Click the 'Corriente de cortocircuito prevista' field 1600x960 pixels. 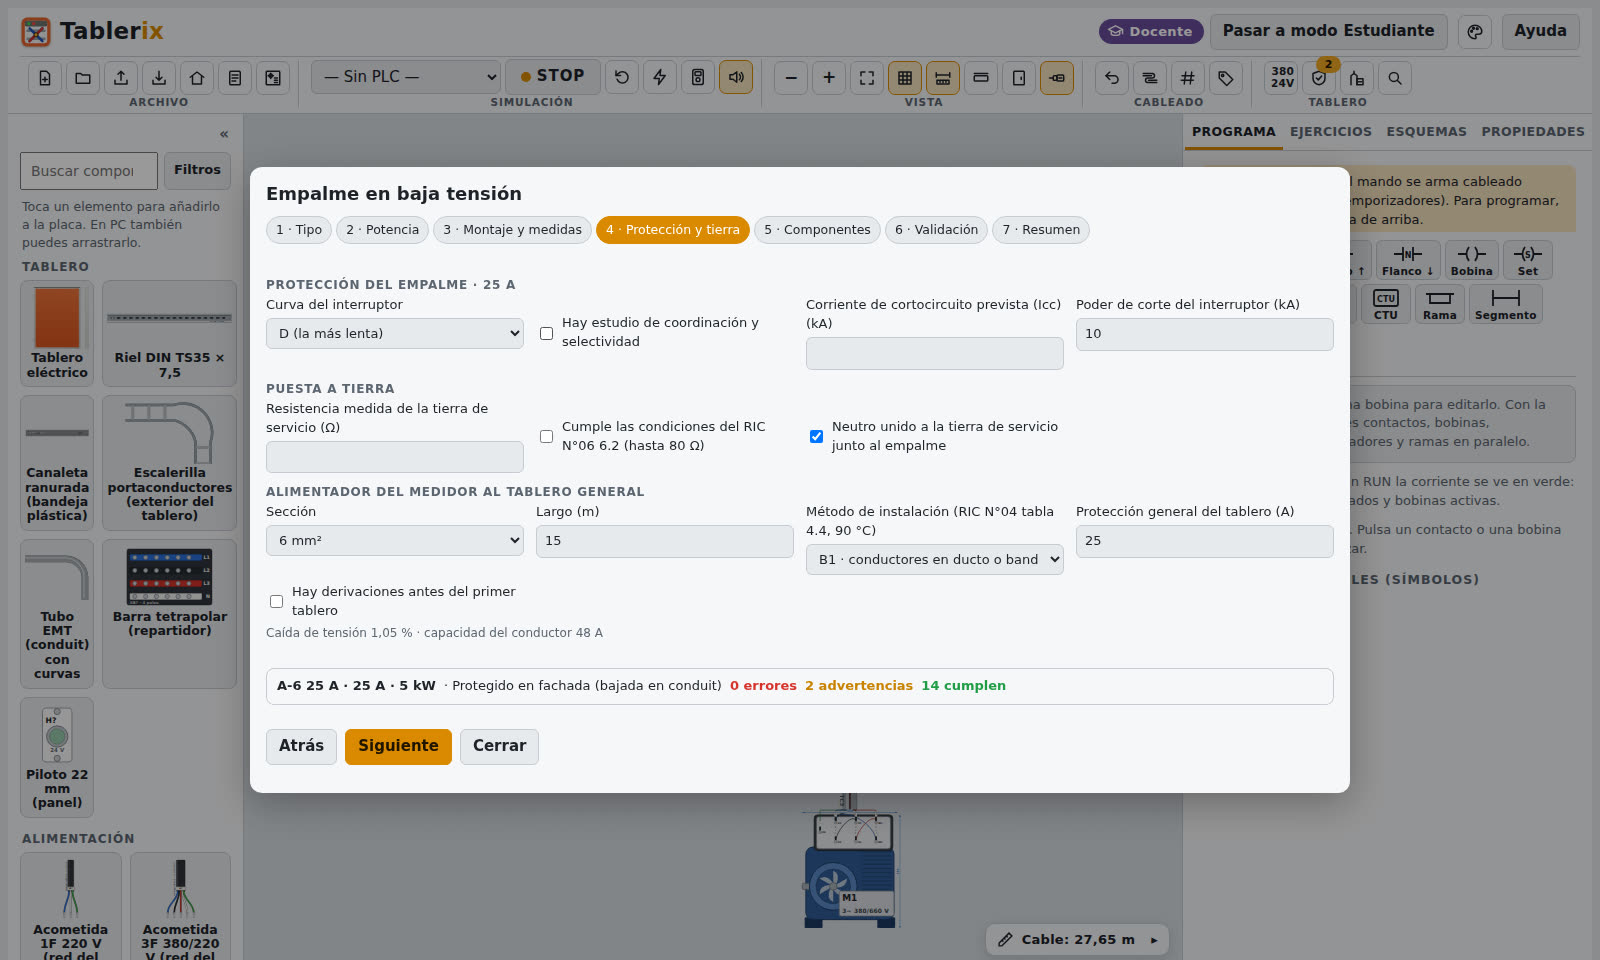pos(935,353)
